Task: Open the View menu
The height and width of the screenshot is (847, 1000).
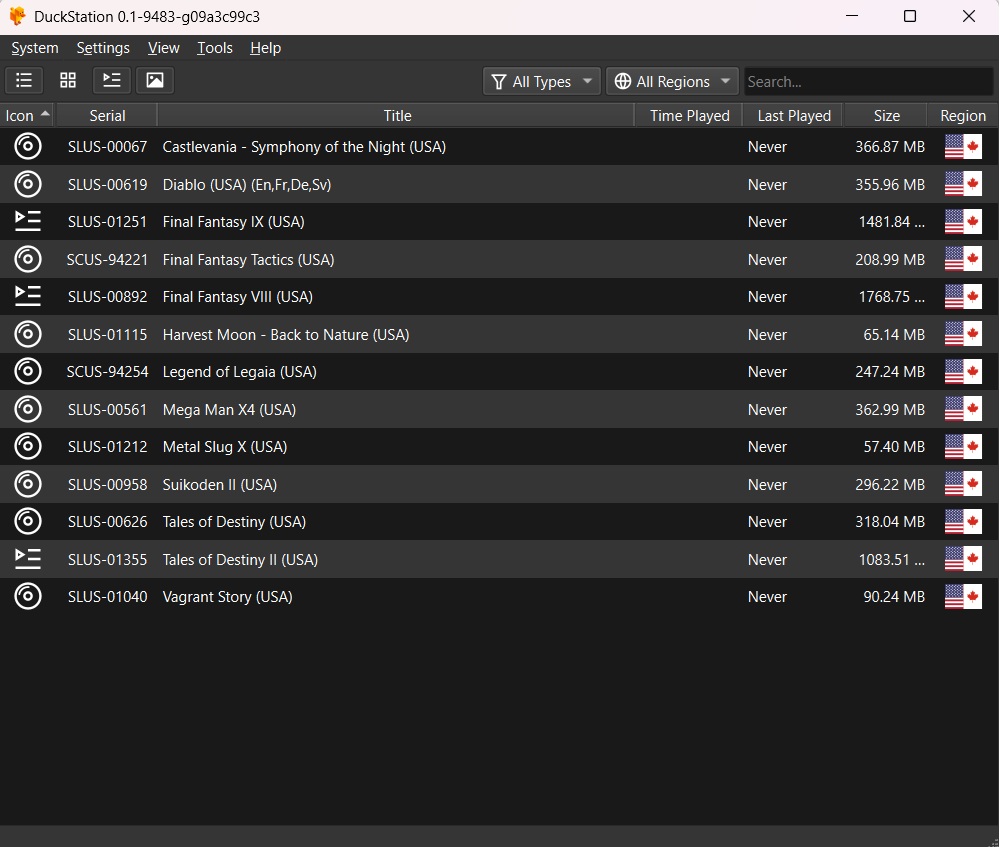Action: (x=163, y=48)
